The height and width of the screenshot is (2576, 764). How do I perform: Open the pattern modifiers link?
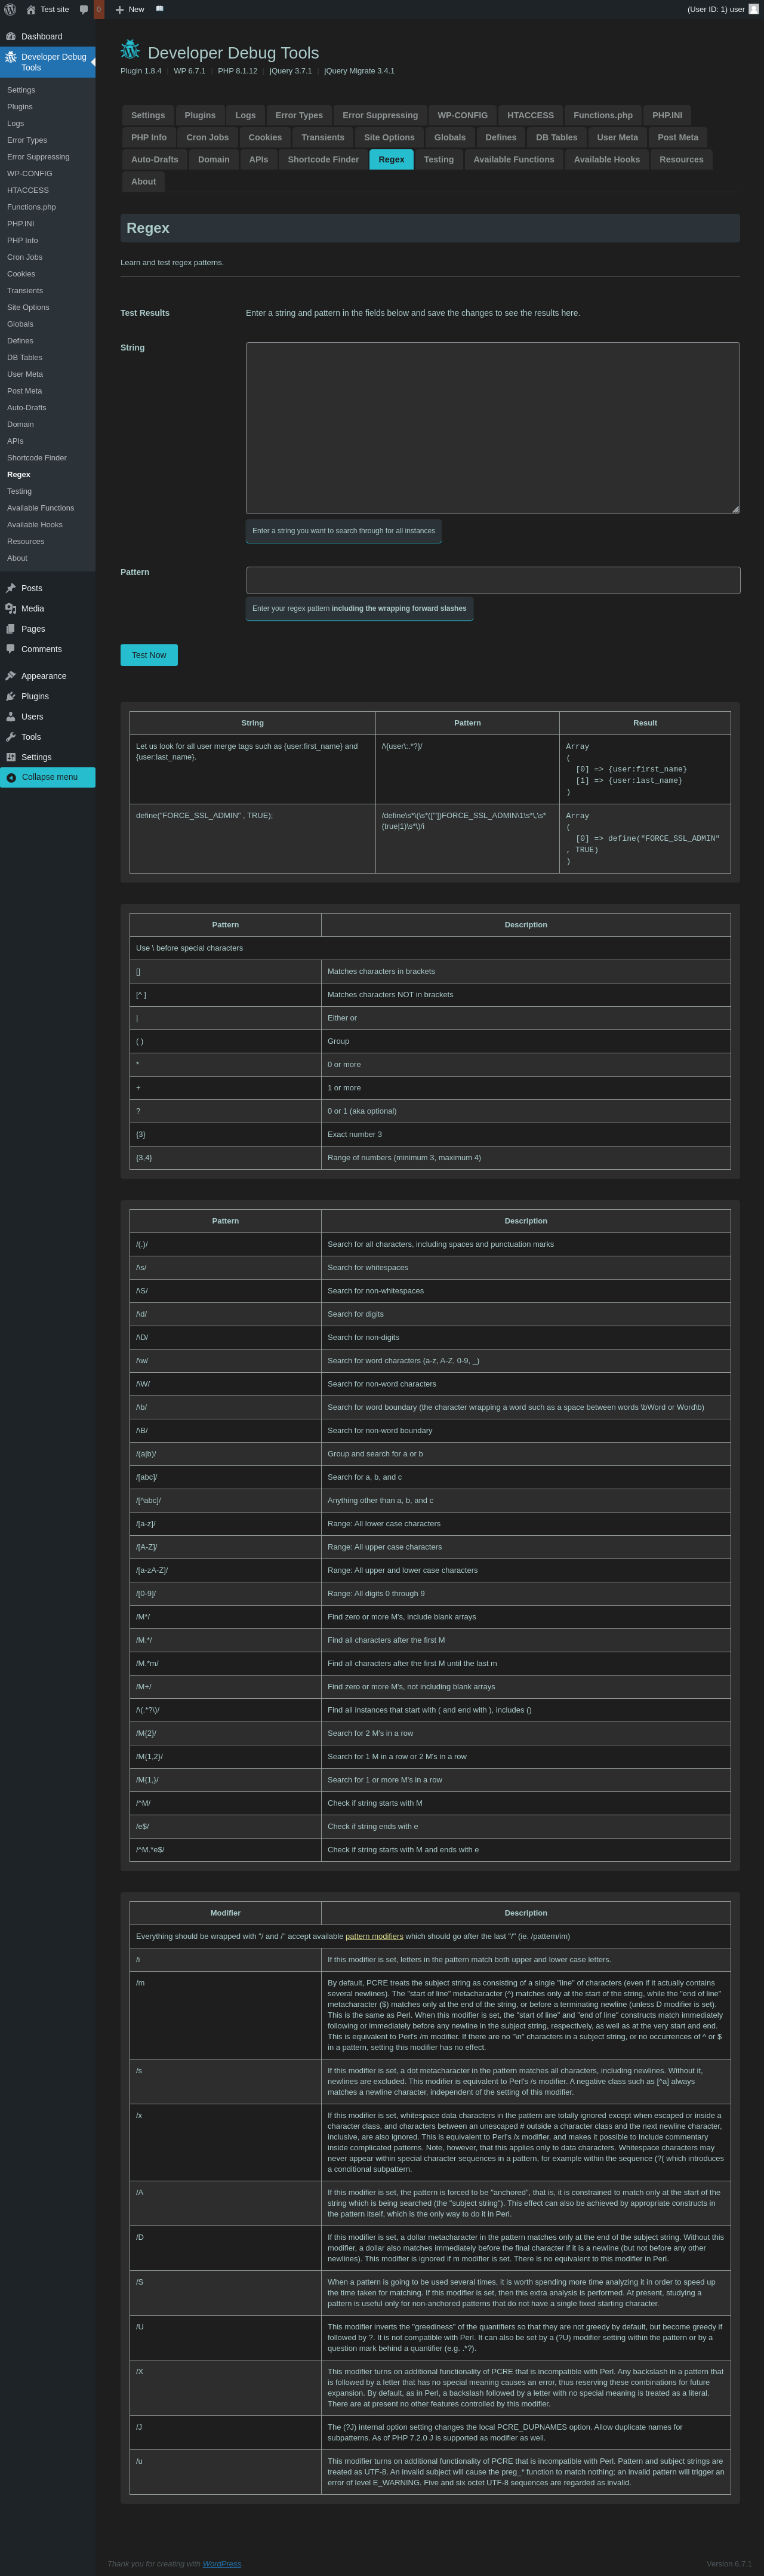[374, 1936]
